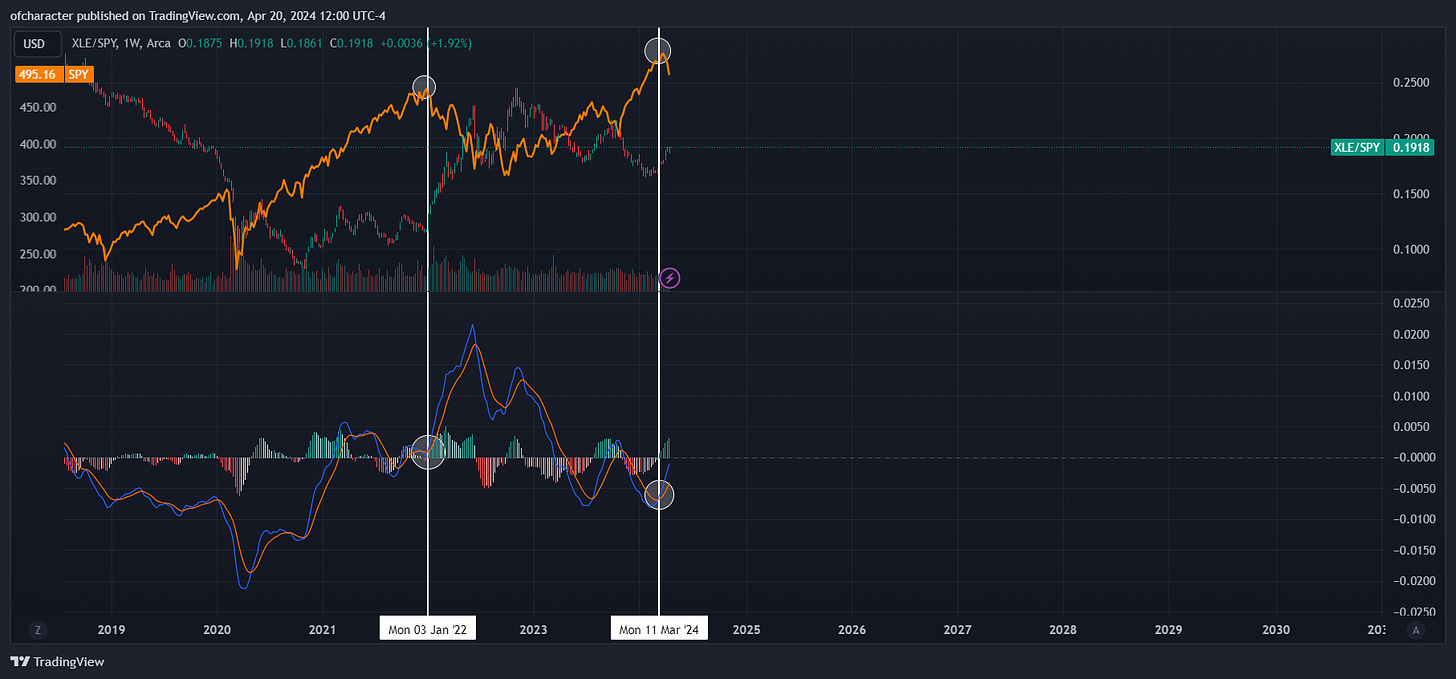Click the 'Mon 11 Mar '24' date label
The height and width of the screenshot is (679, 1456).
tap(659, 630)
